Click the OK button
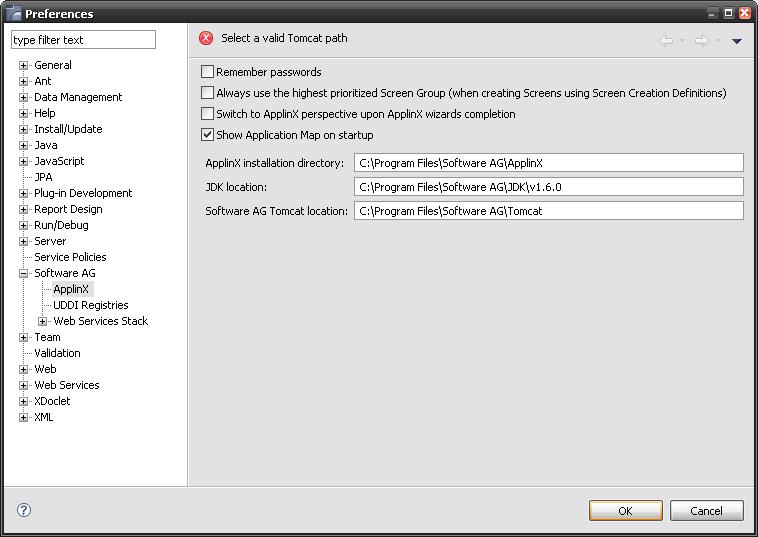Screen dimensions: 758x537 pos(626,510)
